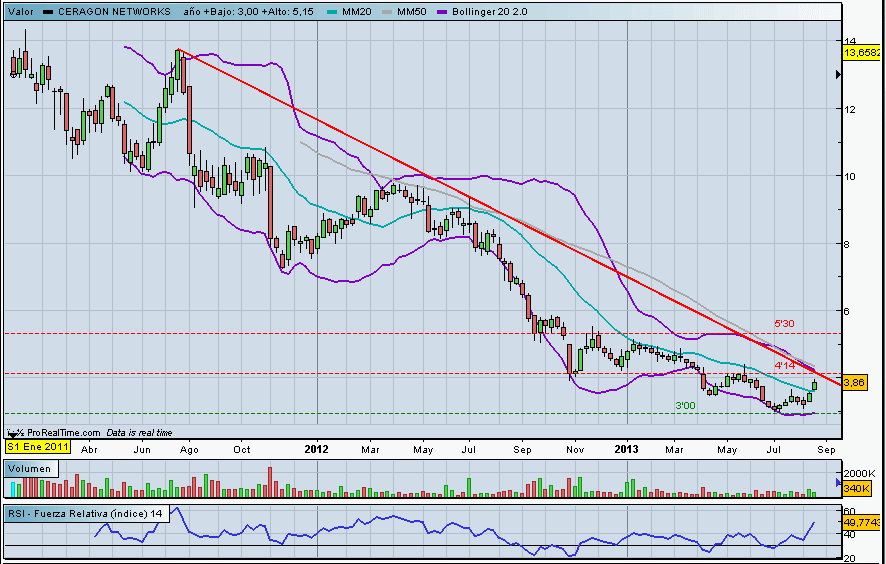This screenshot has height=564, width=886.
Task: Open the 'Volumen' panel label
Action: pos(29,469)
